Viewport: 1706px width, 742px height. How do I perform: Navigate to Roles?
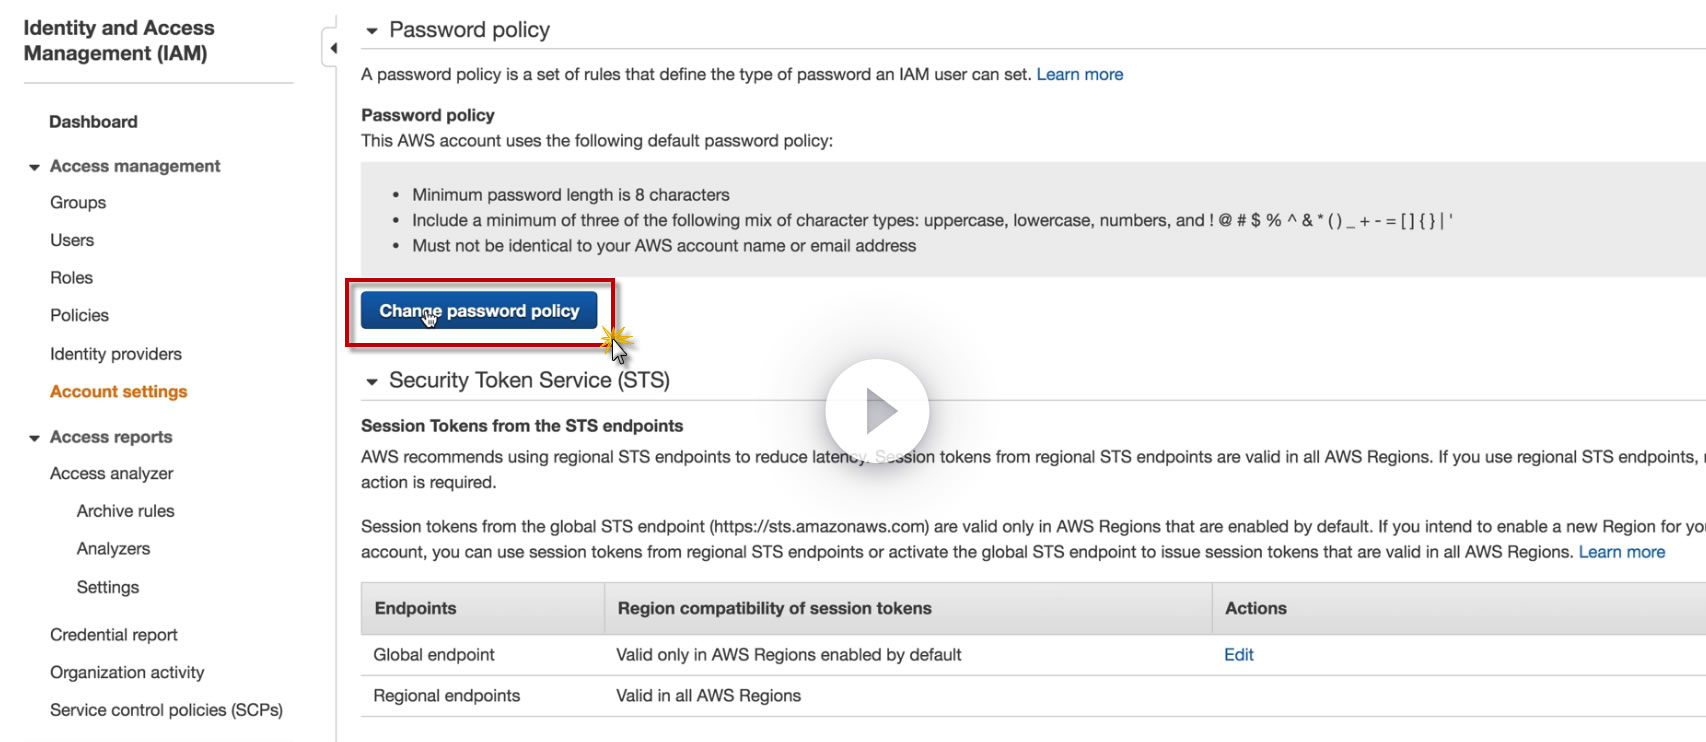pyautogui.click(x=71, y=278)
